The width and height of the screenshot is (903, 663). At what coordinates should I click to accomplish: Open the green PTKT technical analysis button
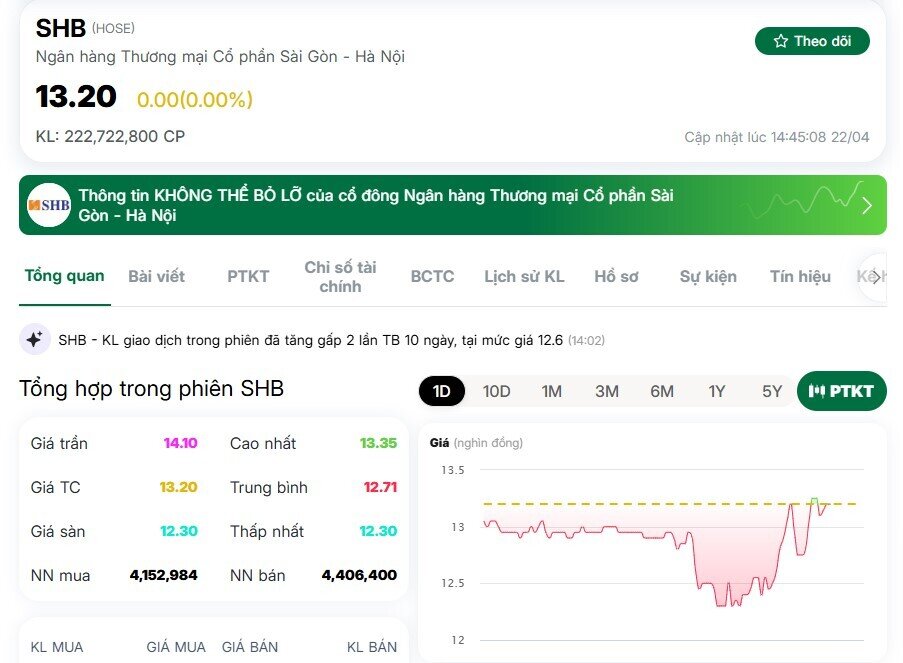click(842, 391)
